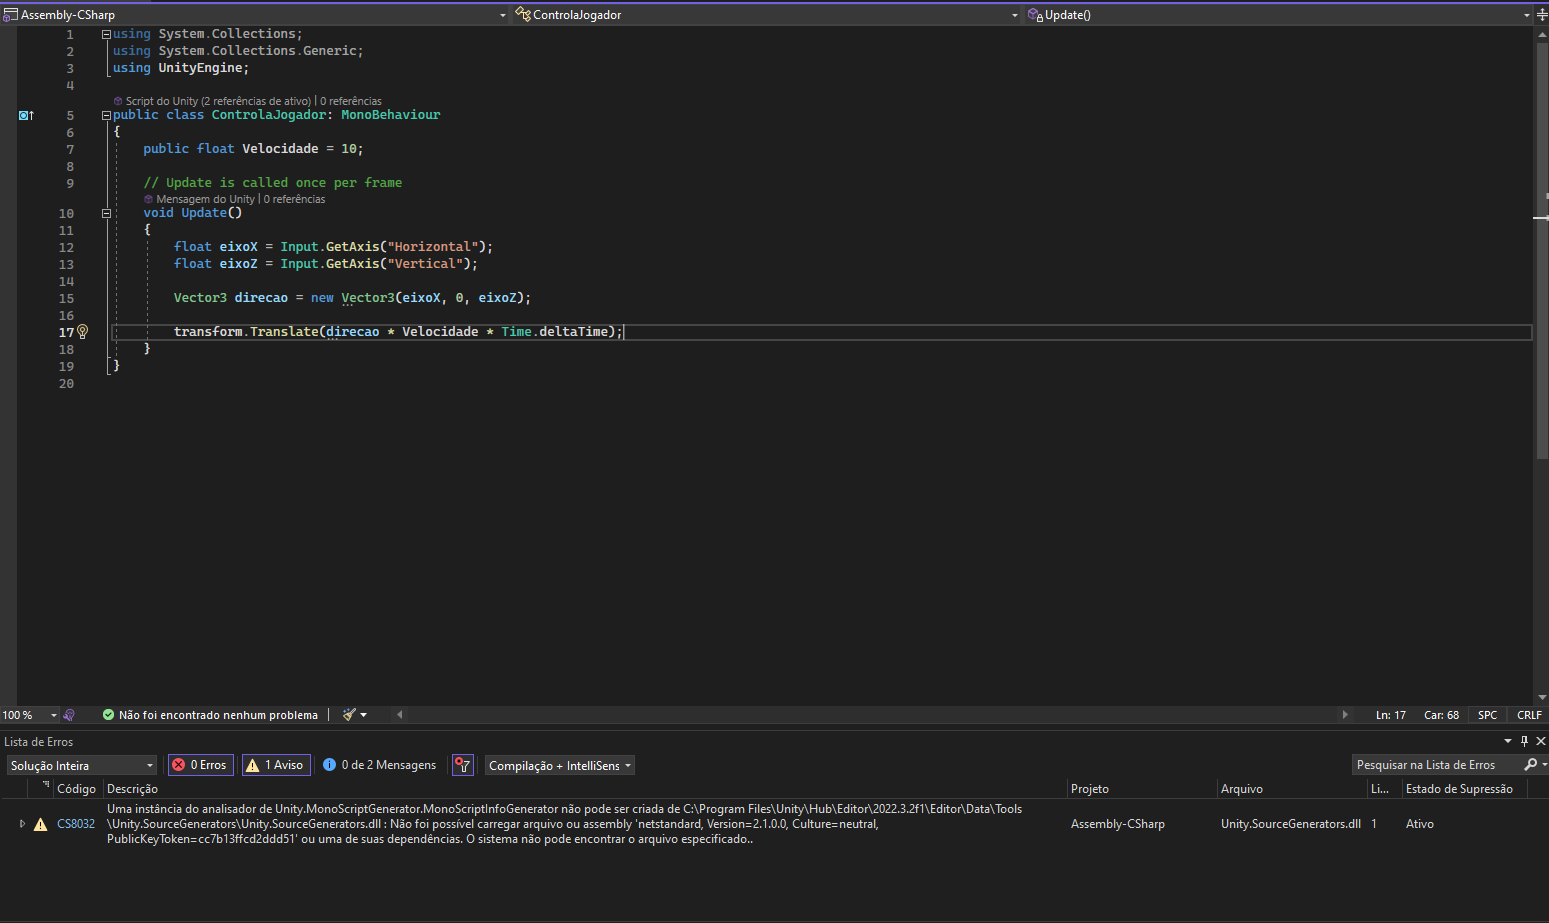Open the lightbulb quick actions on line 17
The width and height of the screenshot is (1549, 923).
point(83,332)
